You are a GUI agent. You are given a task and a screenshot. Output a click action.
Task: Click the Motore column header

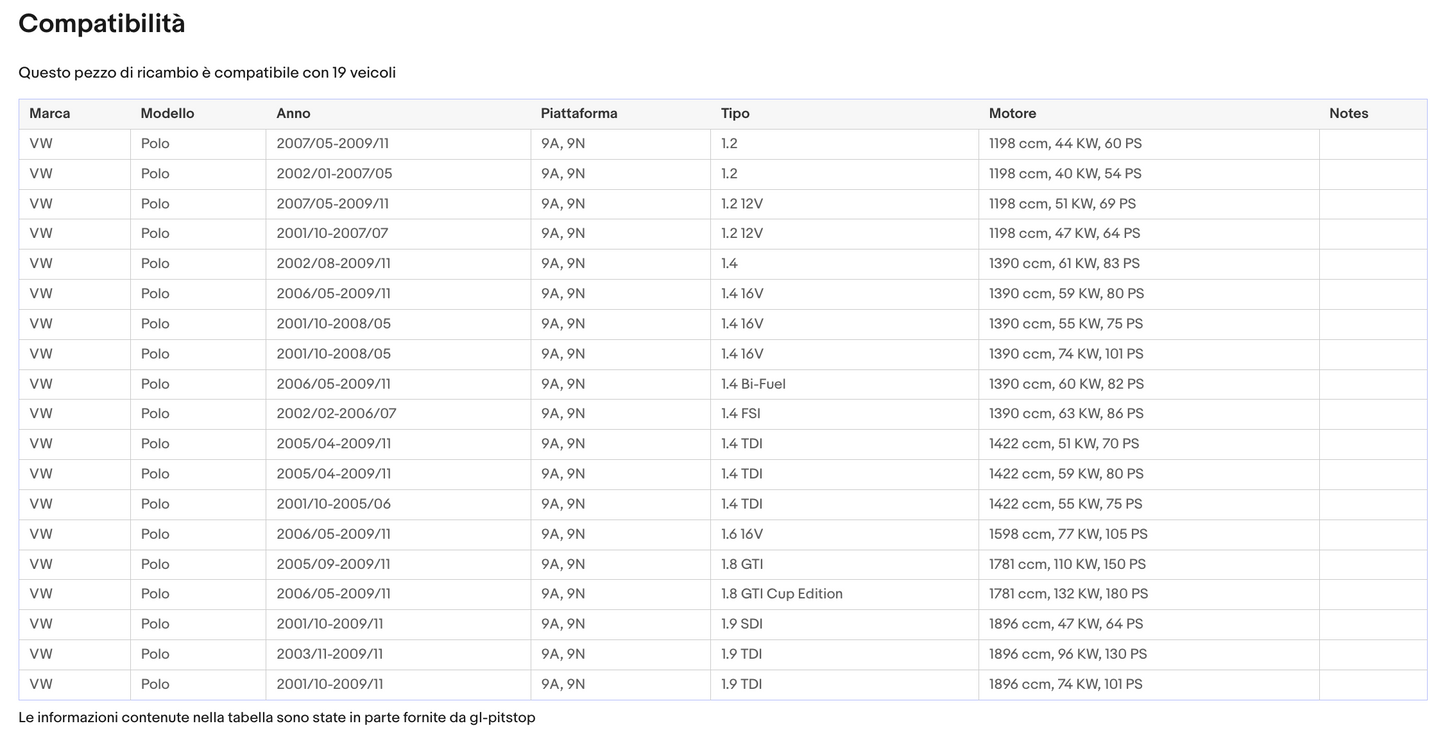[x=1012, y=114]
